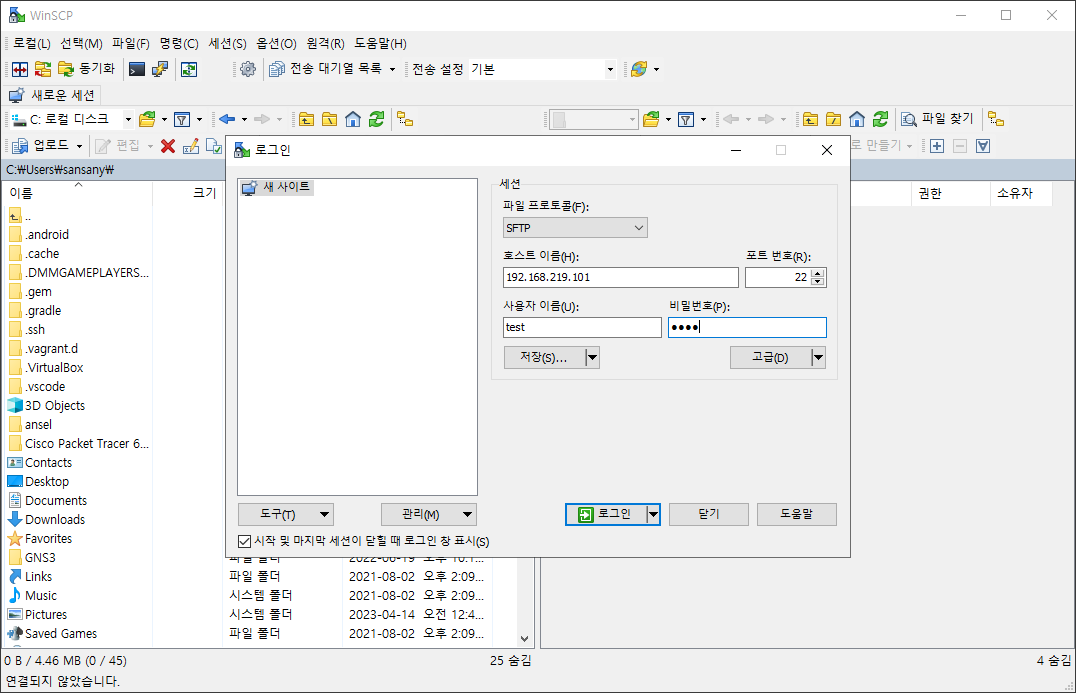This screenshot has width=1076, height=693.
Task: Open the 관리(M) manage dropdown button
Action: point(429,514)
